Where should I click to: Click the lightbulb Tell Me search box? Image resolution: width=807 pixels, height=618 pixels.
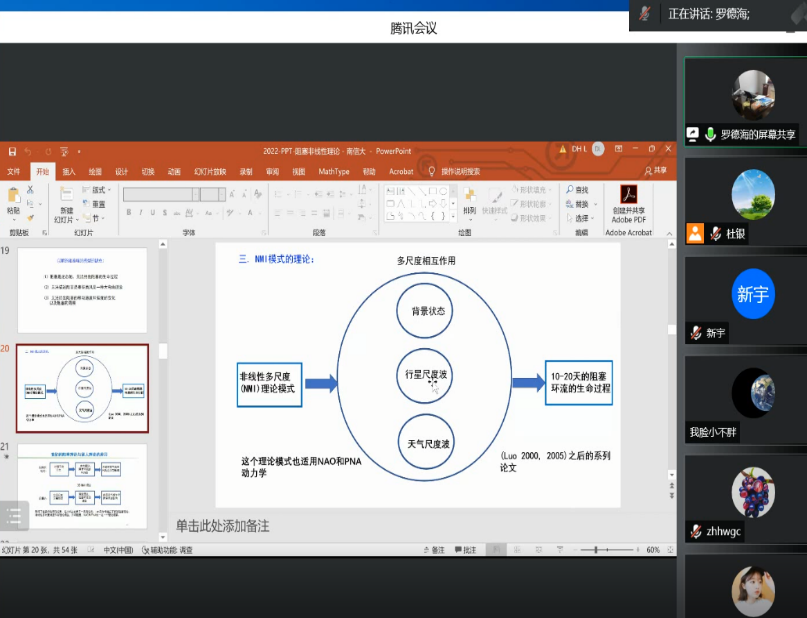click(454, 171)
